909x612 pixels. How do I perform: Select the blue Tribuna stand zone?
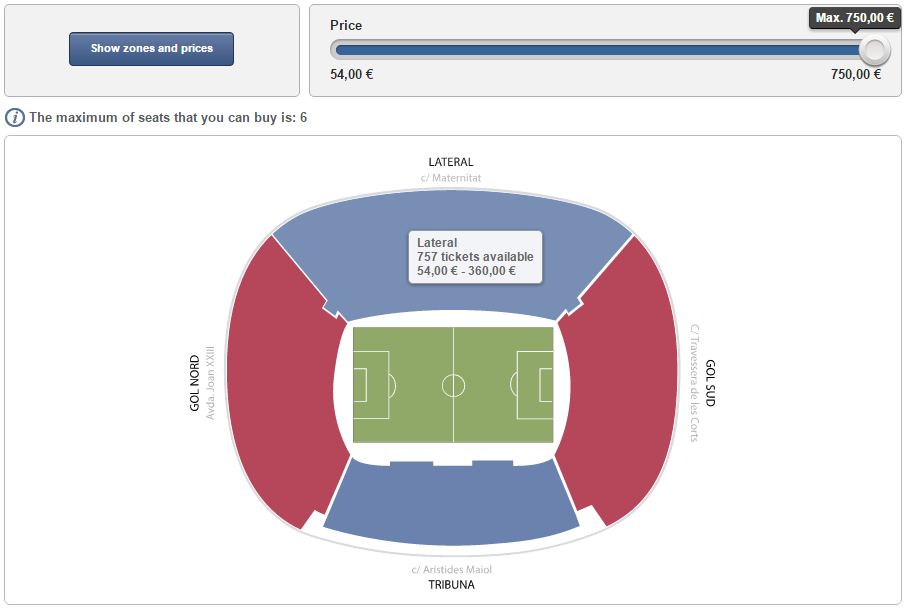click(451, 505)
